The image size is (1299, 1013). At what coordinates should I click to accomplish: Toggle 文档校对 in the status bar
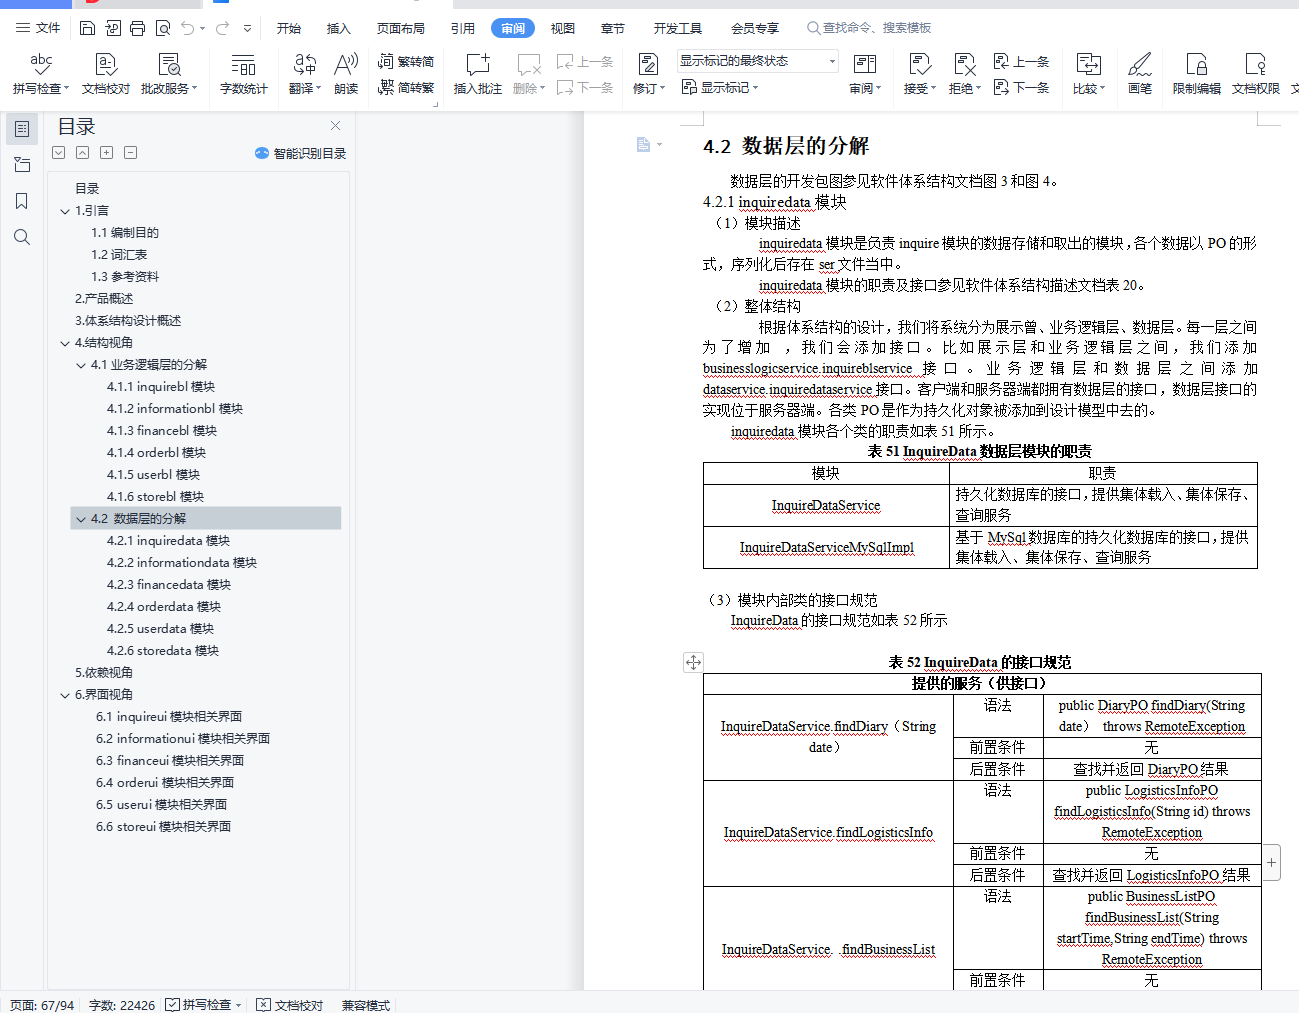coord(290,1004)
